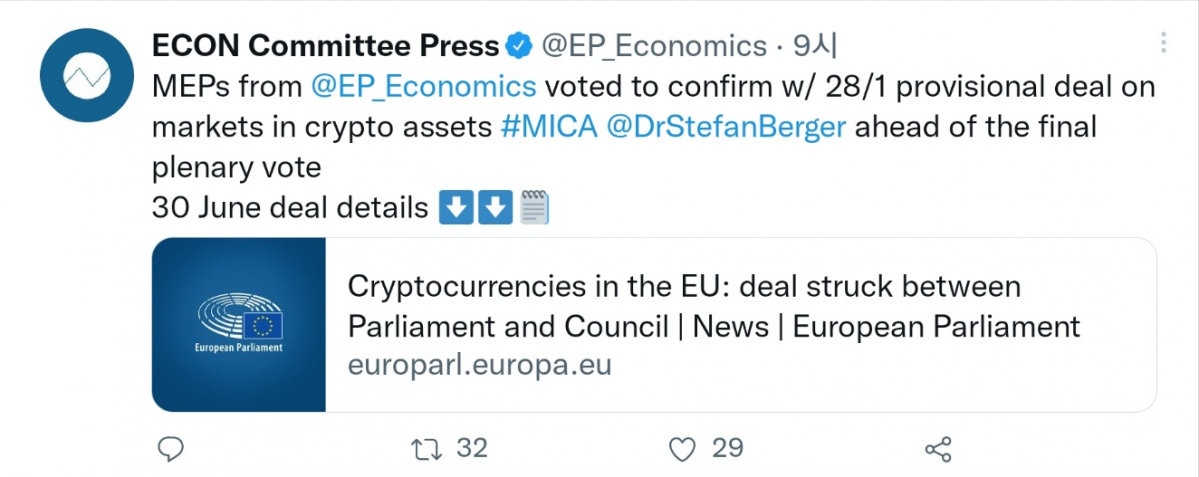This screenshot has height=477, width=1199.
Task: Click the first down-arrow emoji in tweet
Action: click(x=456, y=208)
